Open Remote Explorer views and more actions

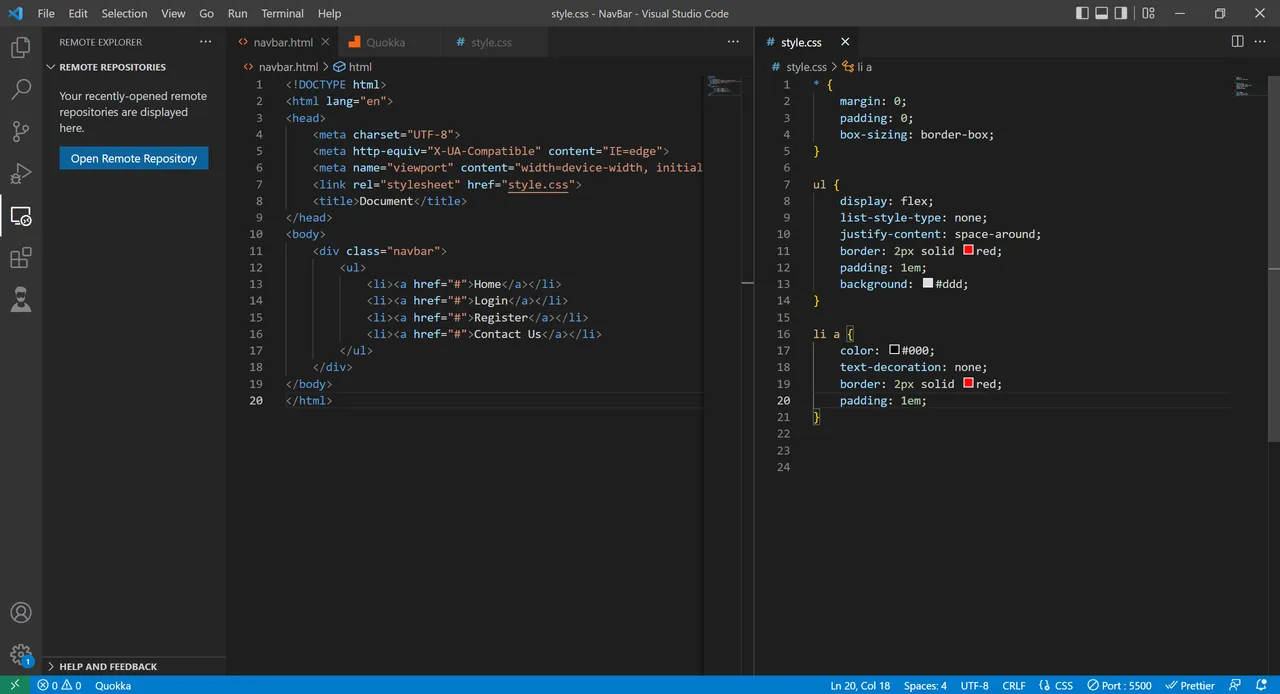pyautogui.click(x=205, y=42)
